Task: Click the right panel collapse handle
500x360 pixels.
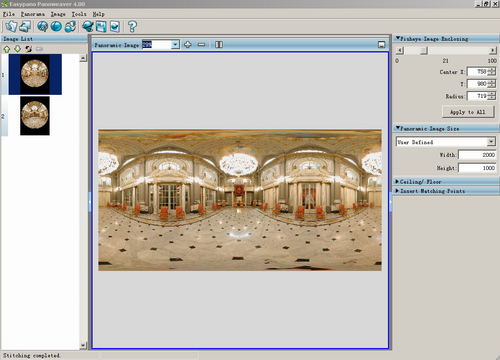Action: click(391, 202)
